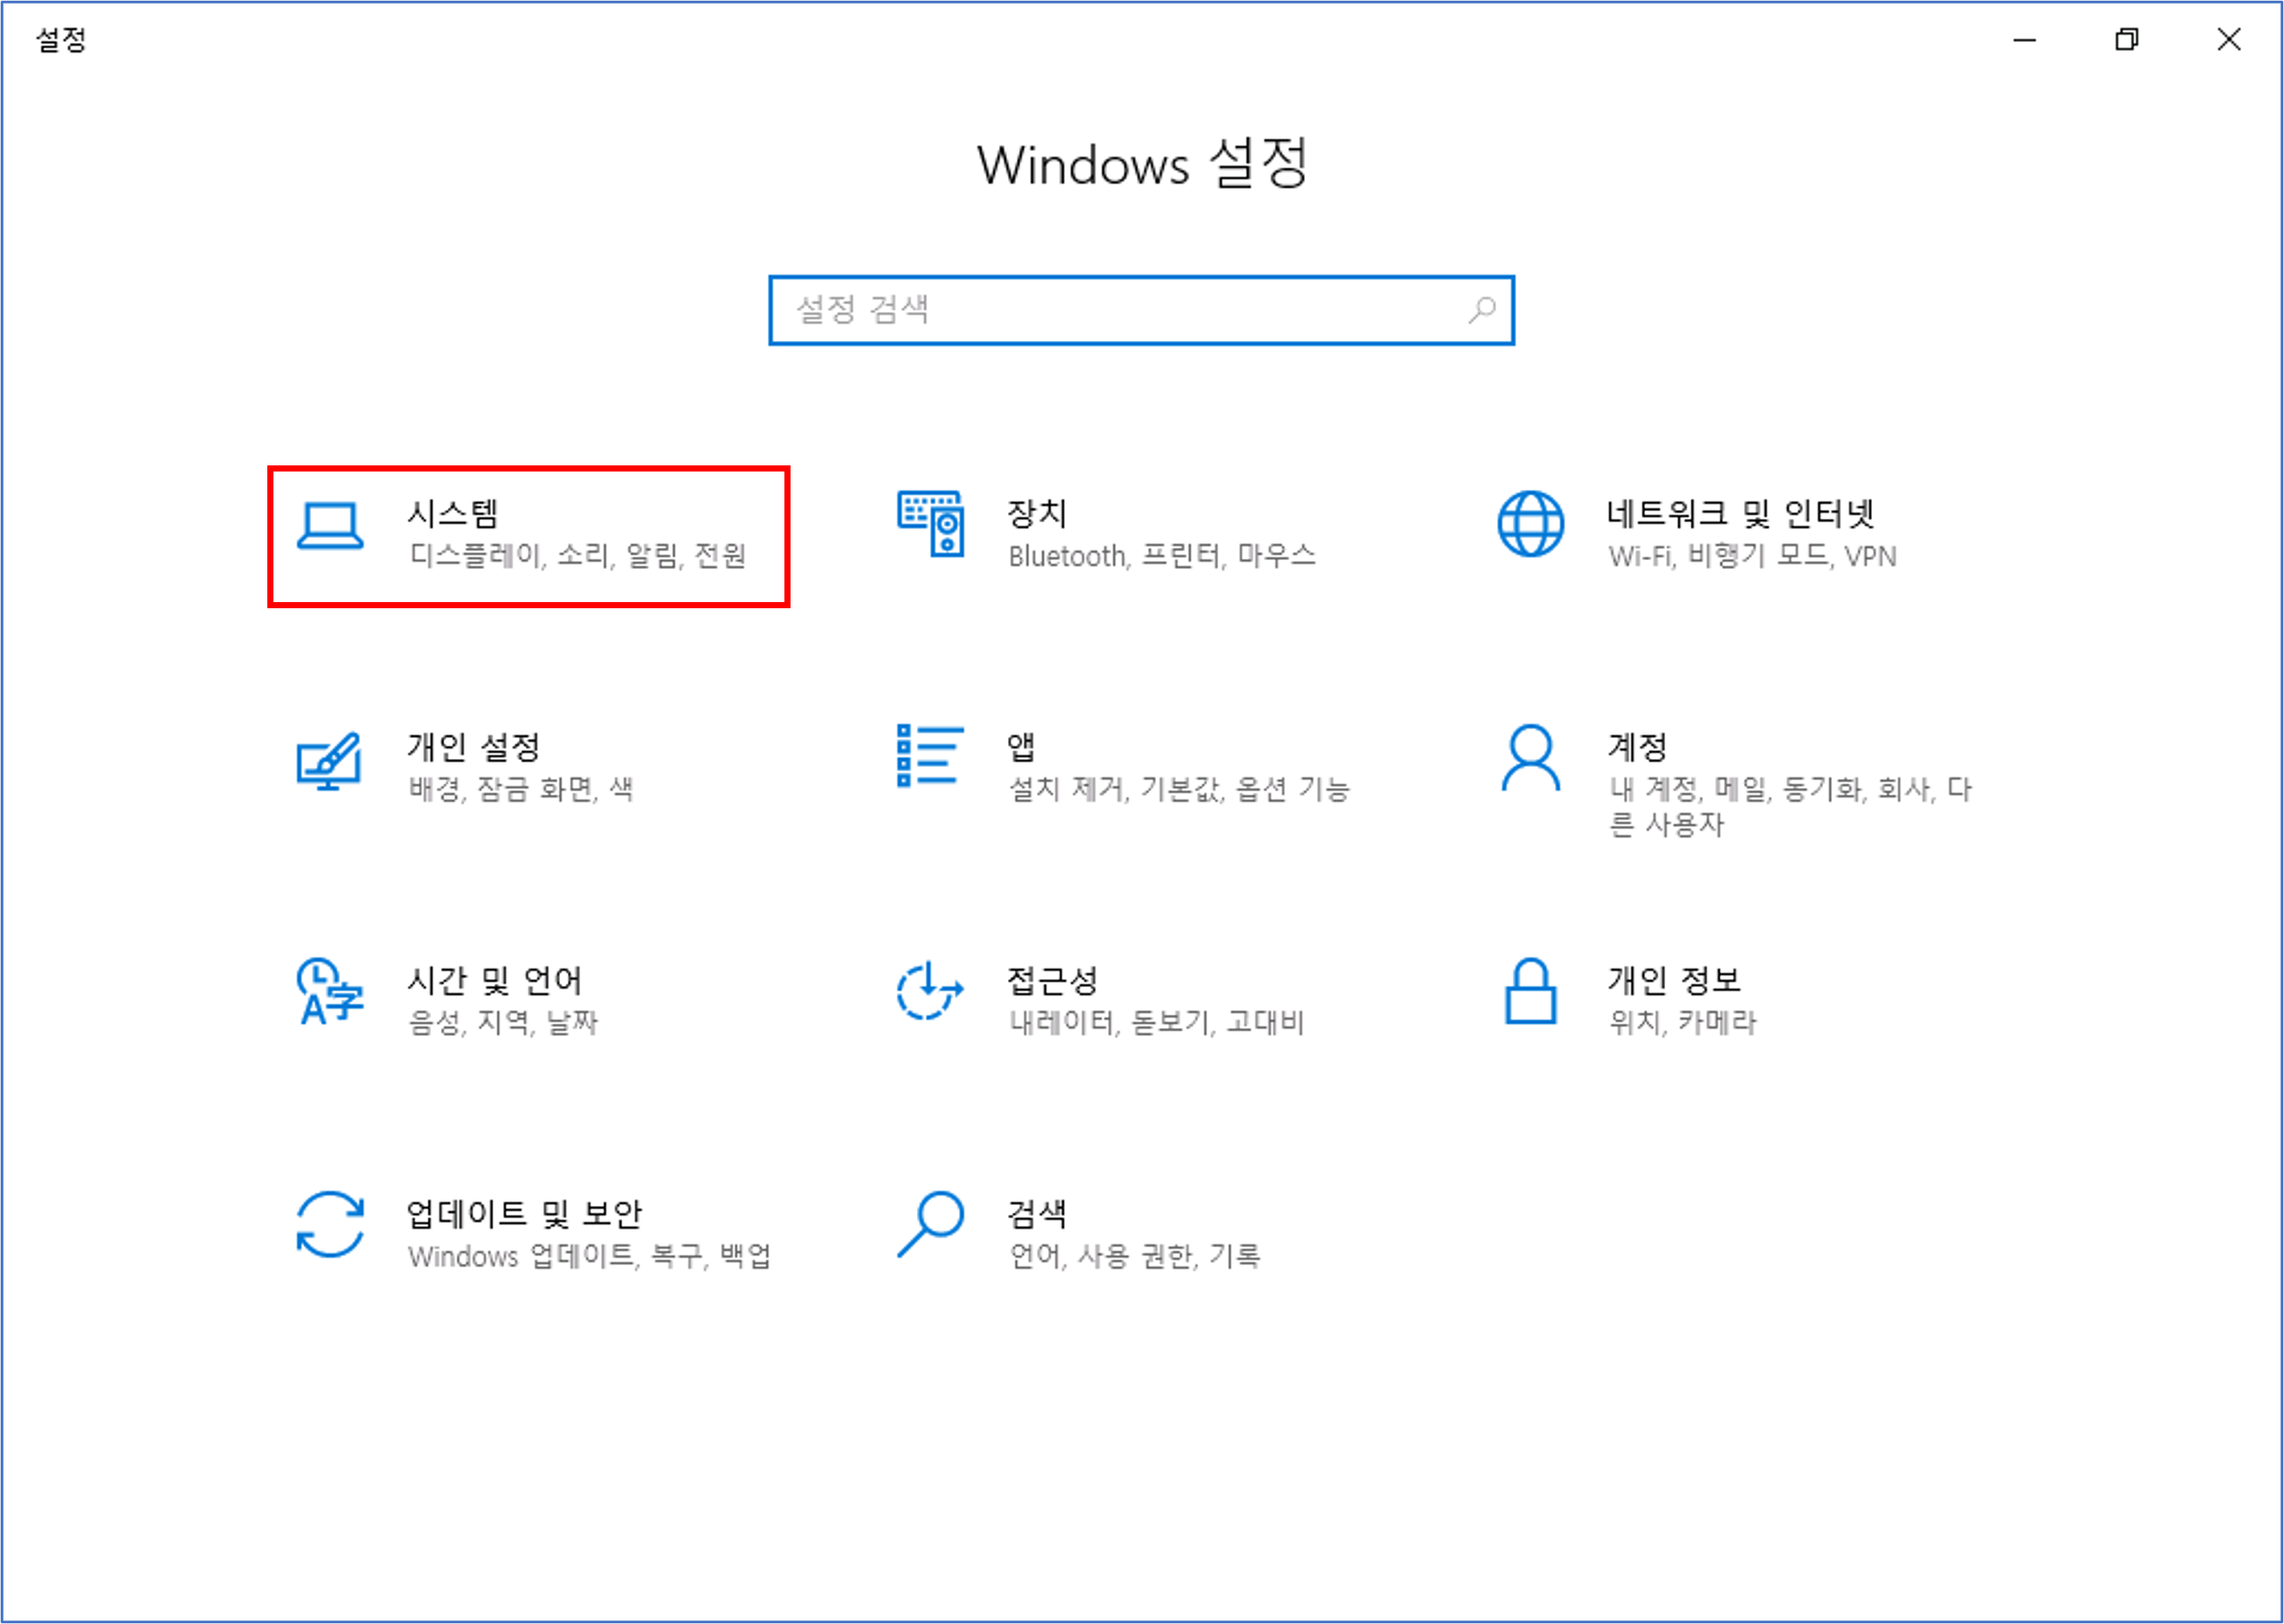
Task: Click the Personalization paintbrush icon
Action: click(x=329, y=761)
